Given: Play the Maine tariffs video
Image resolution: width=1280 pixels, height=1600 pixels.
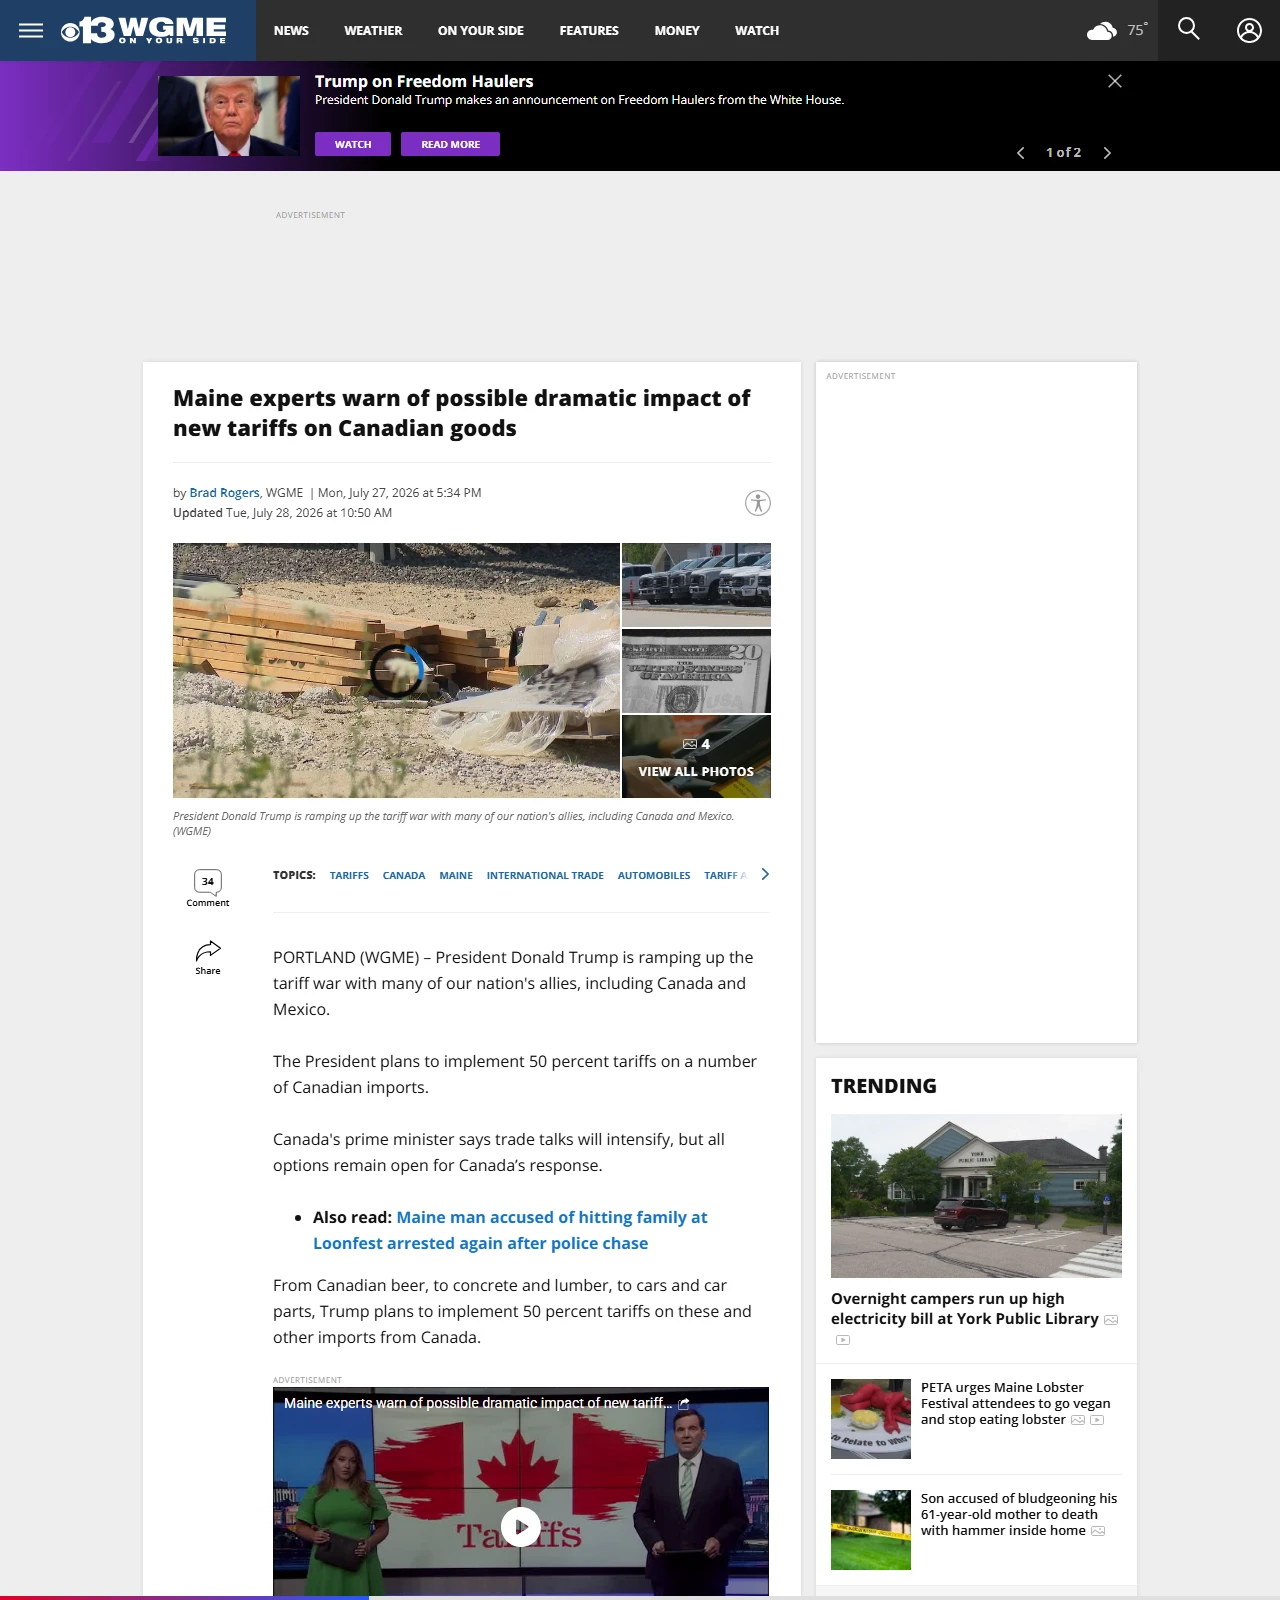Looking at the screenshot, I should [521, 1526].
